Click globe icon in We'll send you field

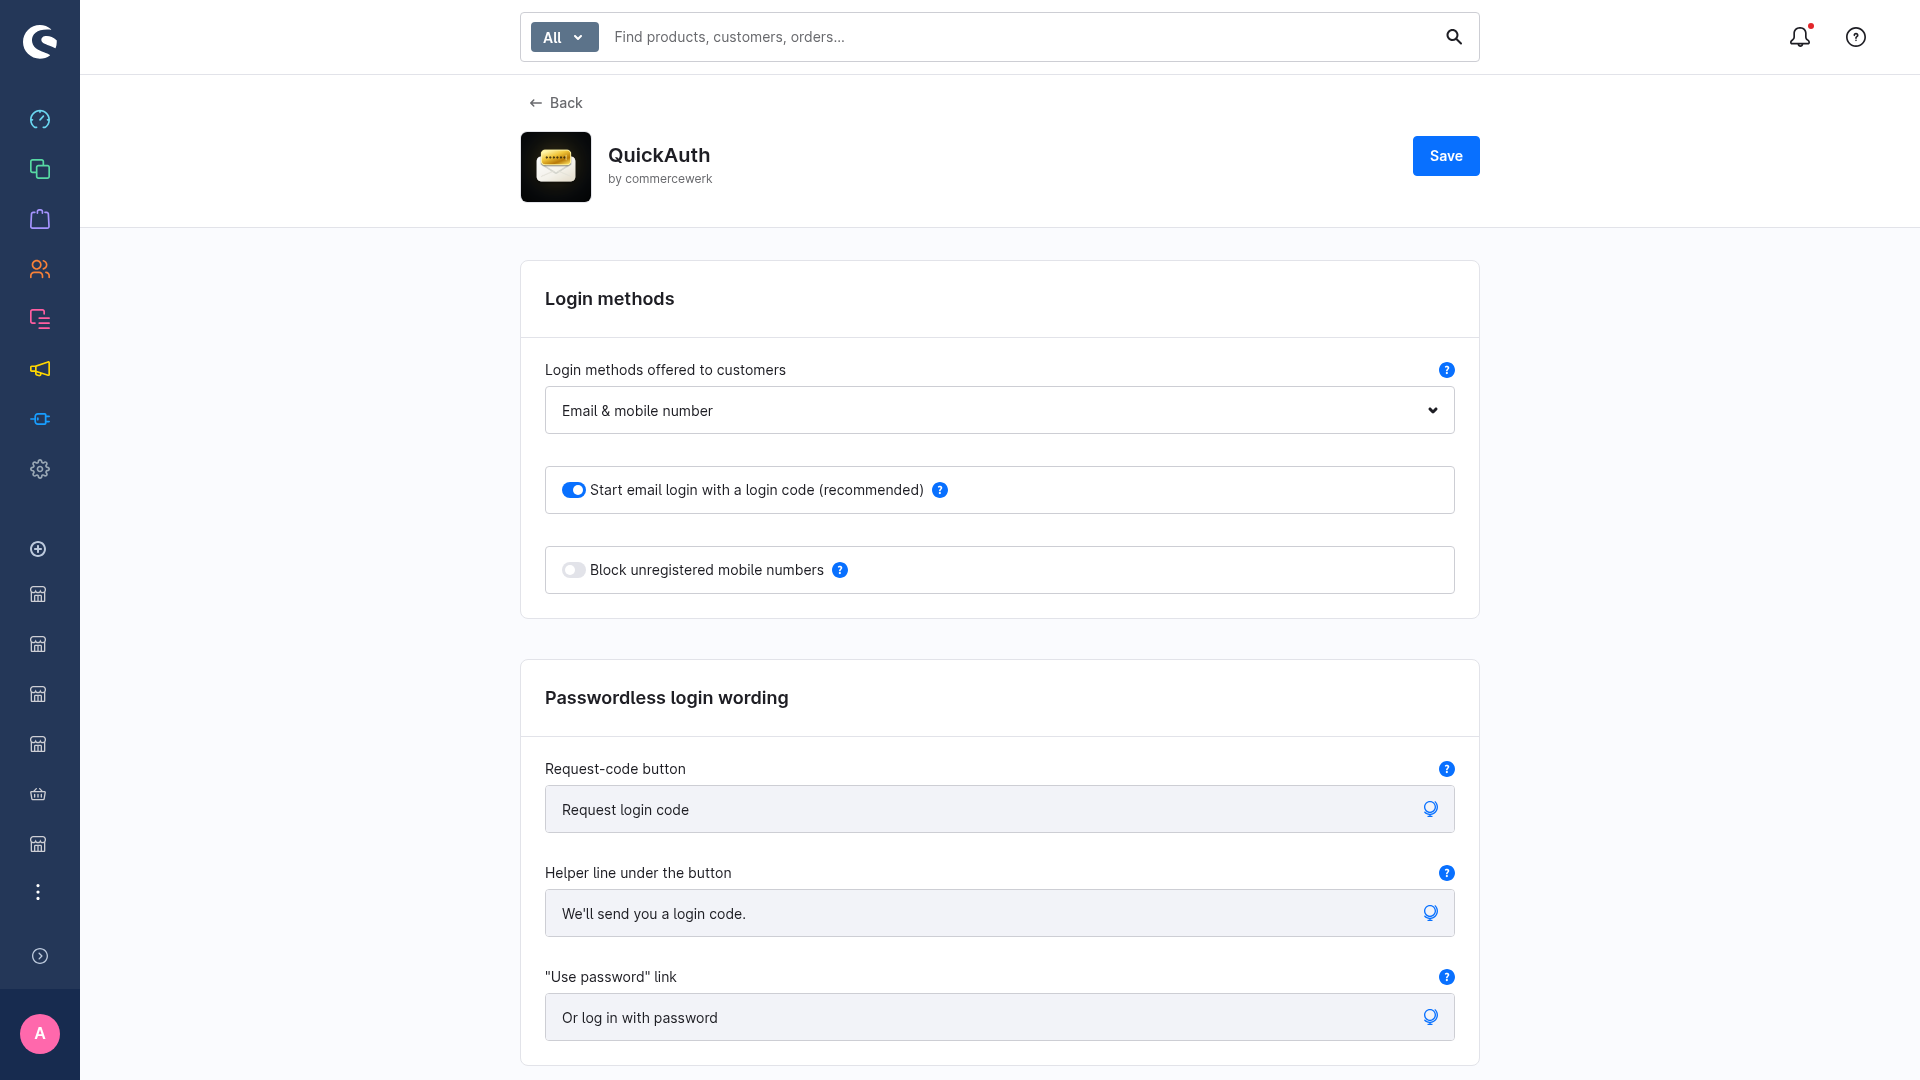coord(1431,913)
